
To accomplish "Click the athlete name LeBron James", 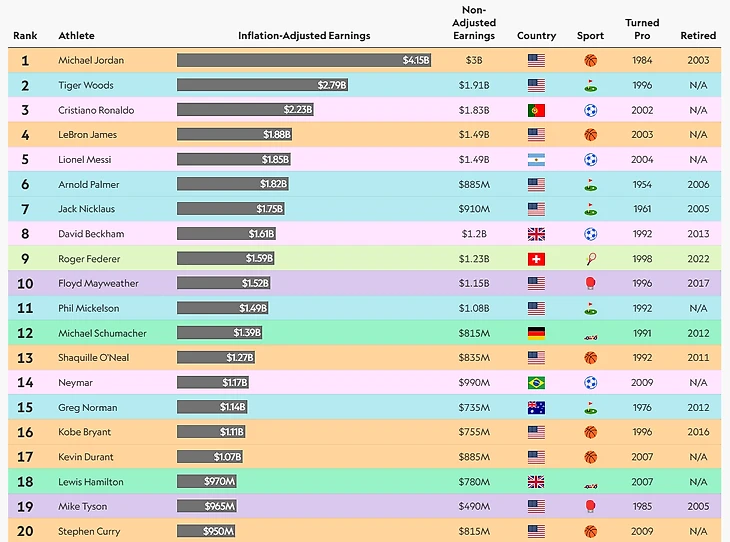I will (88, 135).
